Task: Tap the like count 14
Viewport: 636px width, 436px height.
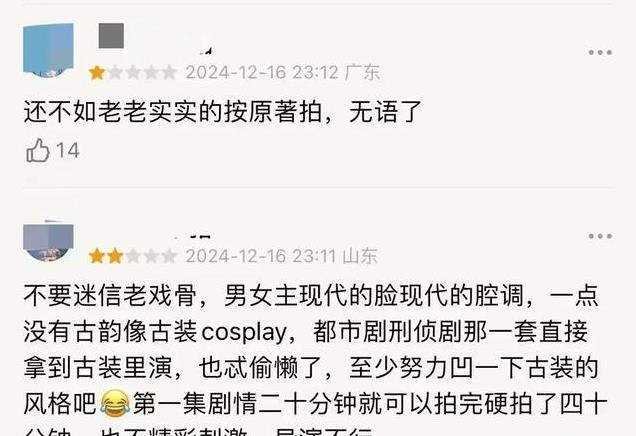Action: (x=67, y=150)
